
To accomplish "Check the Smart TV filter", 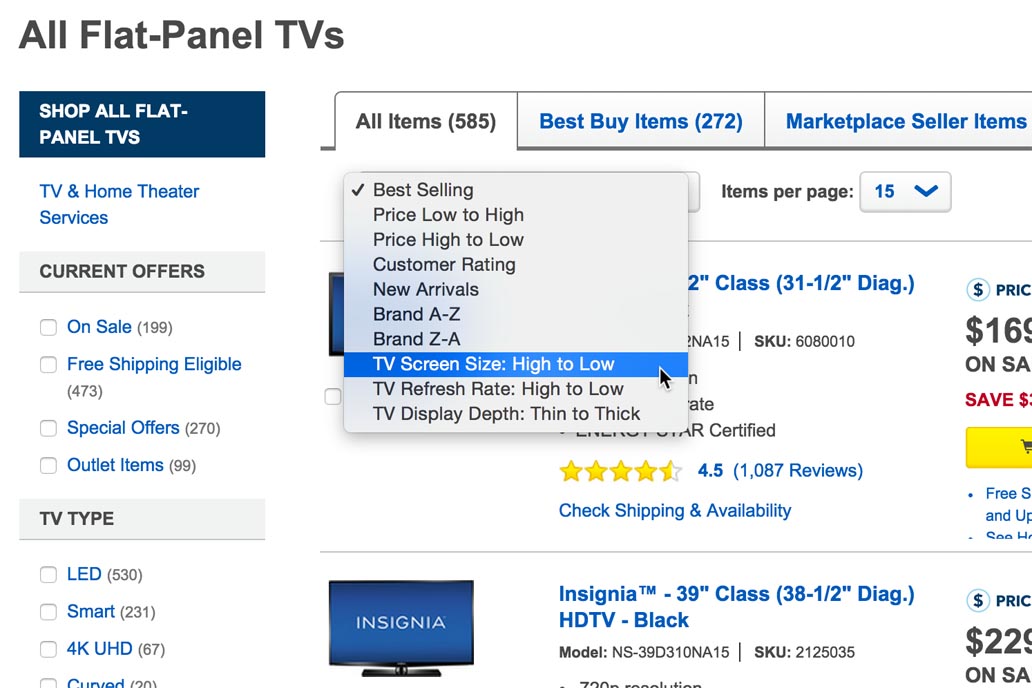I will [x=48, y=611].
